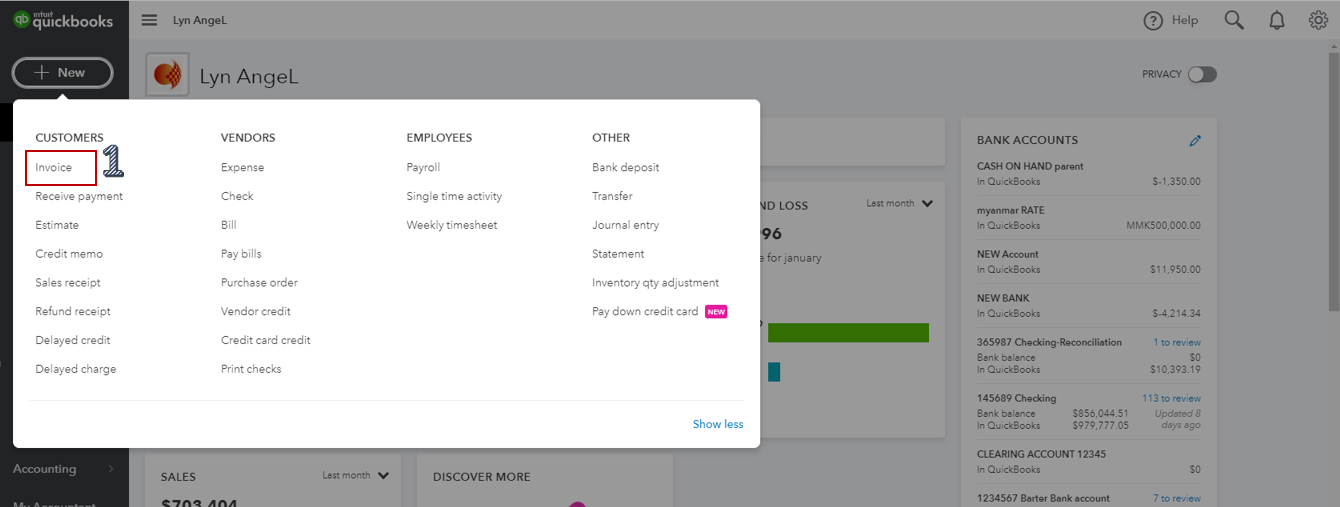
Task: Select Expense under Vendors
Action: (x=243, y=167)
